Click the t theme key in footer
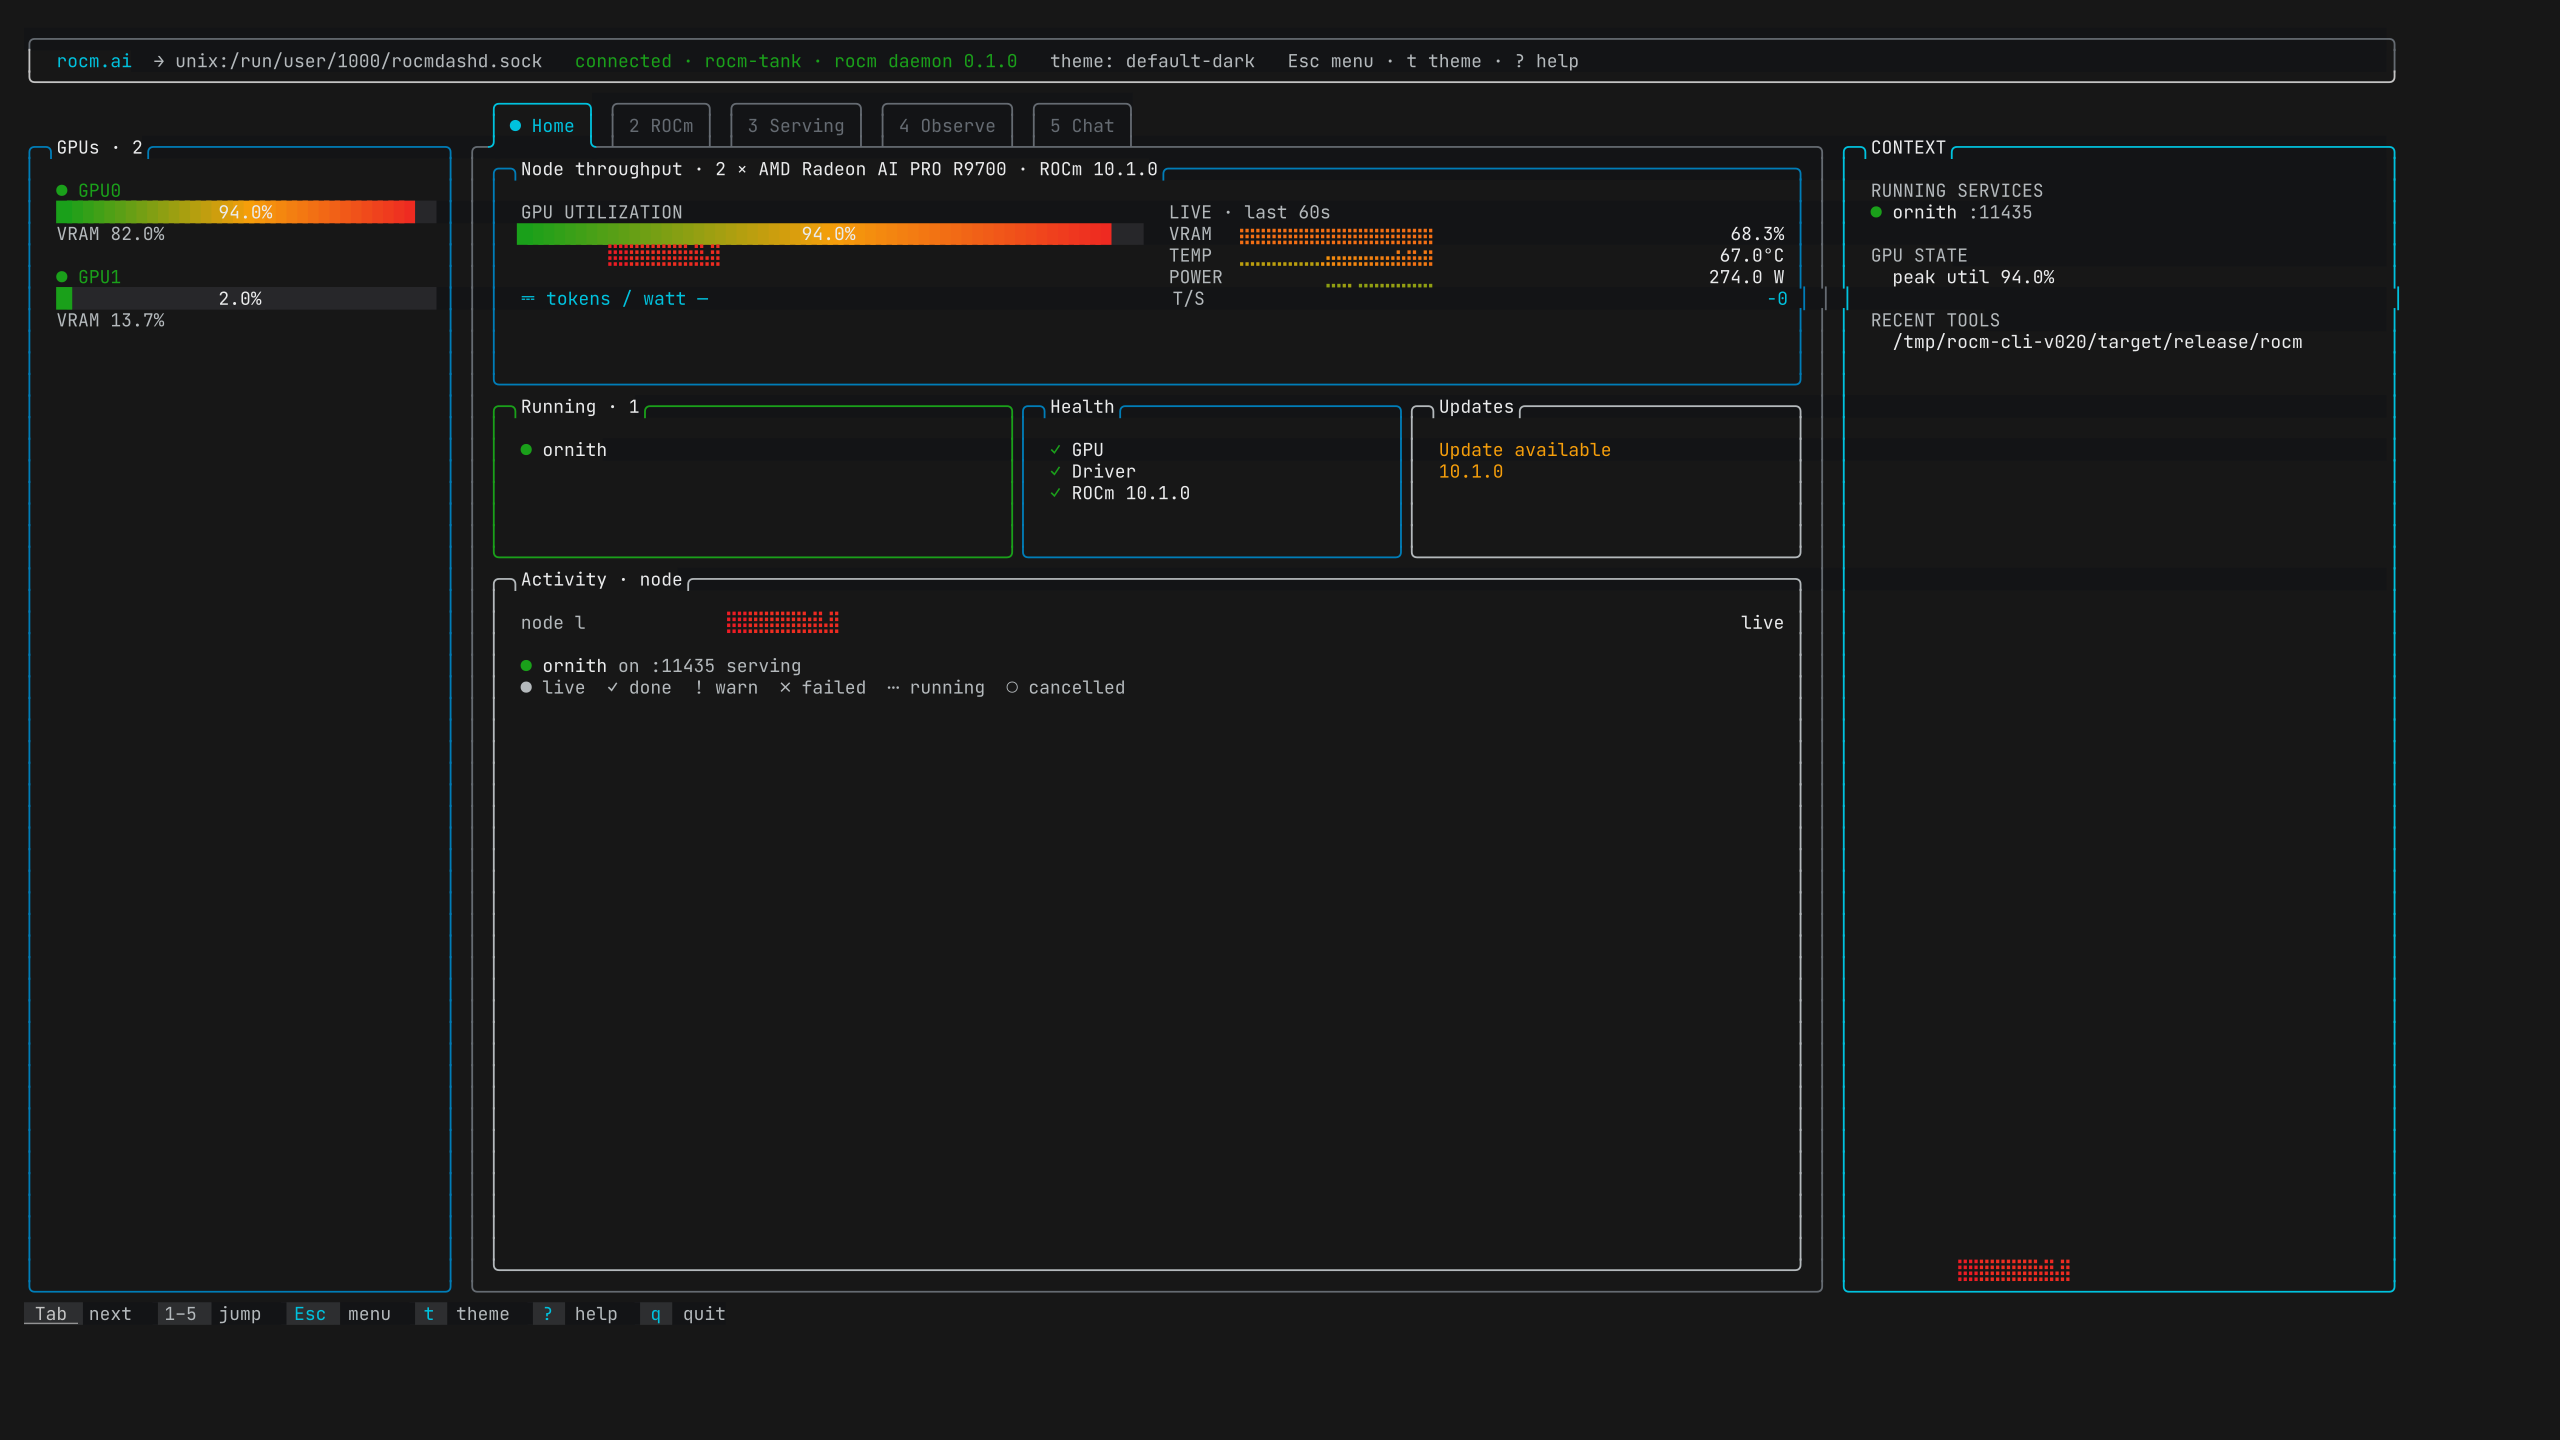The width and height of the screenshot is (2560, 1440). pos(462,1314)
